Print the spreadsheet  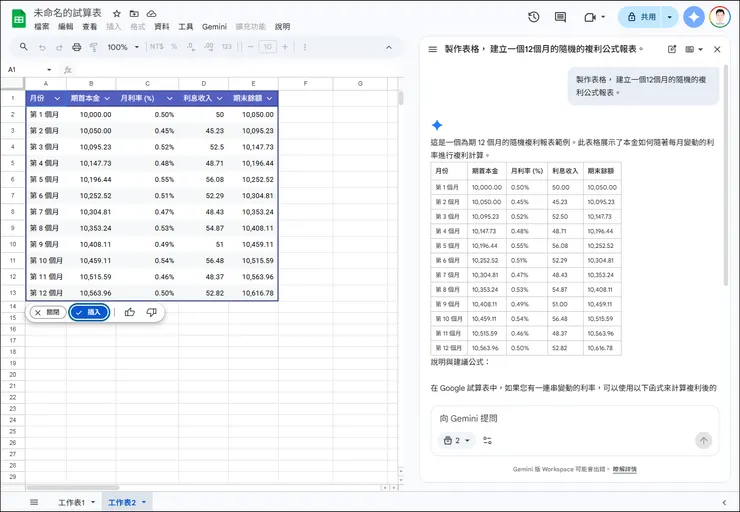76,47
